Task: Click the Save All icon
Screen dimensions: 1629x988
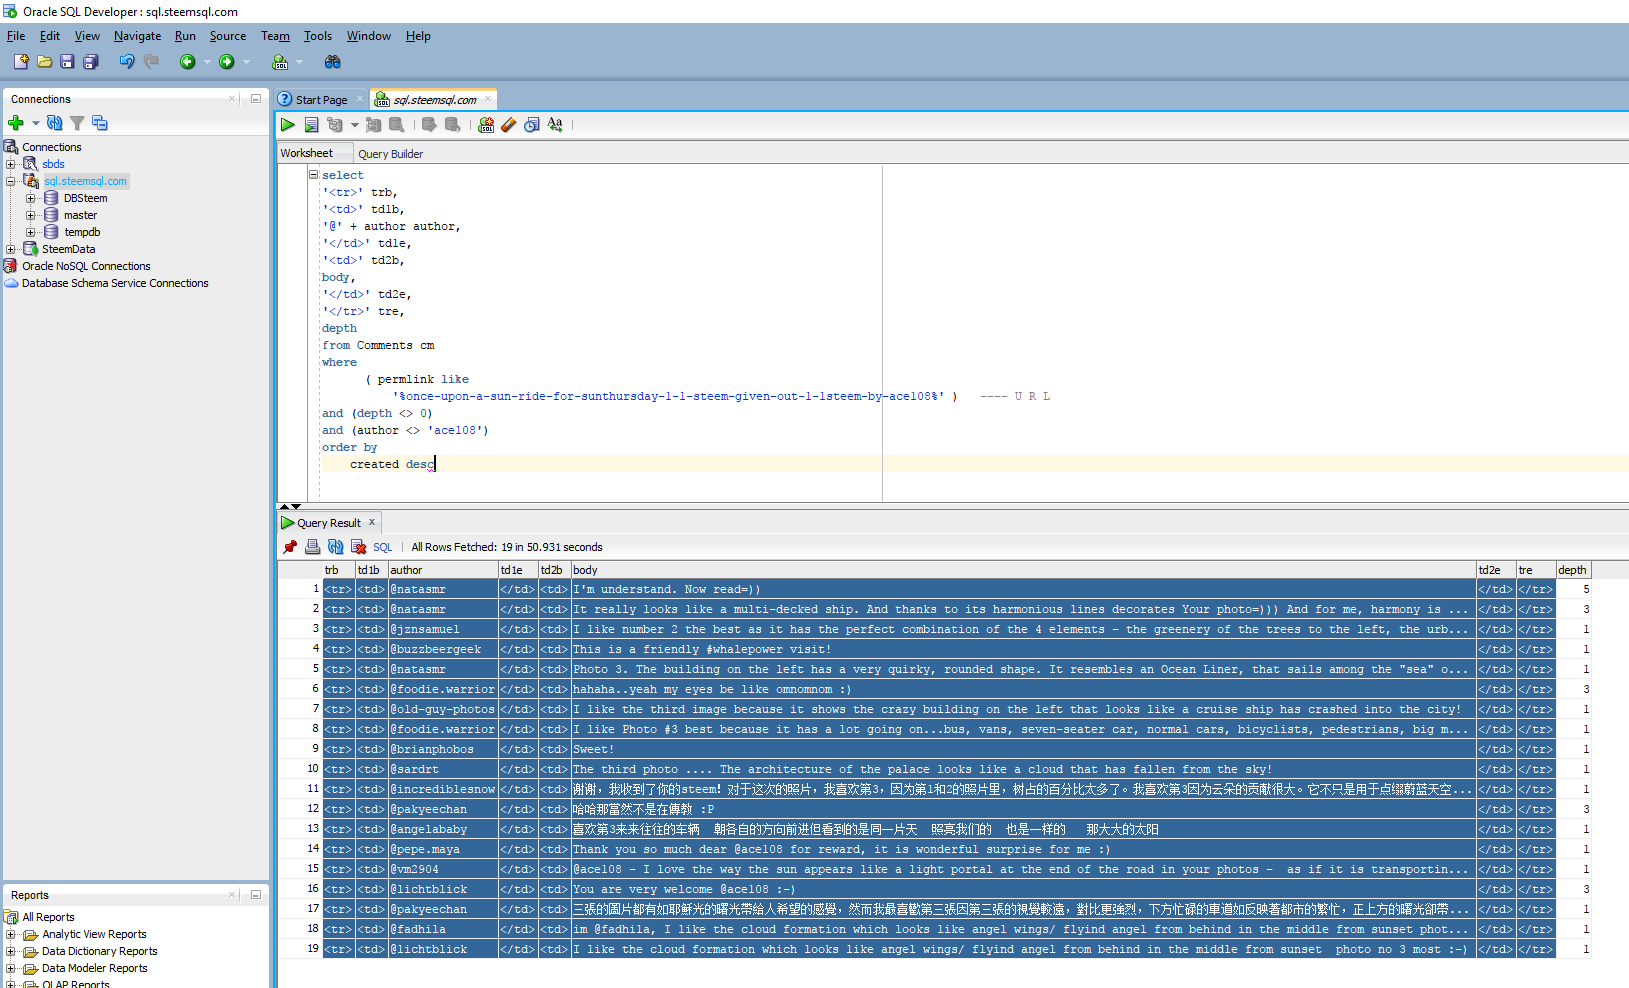Action: (x=90, y=62)
